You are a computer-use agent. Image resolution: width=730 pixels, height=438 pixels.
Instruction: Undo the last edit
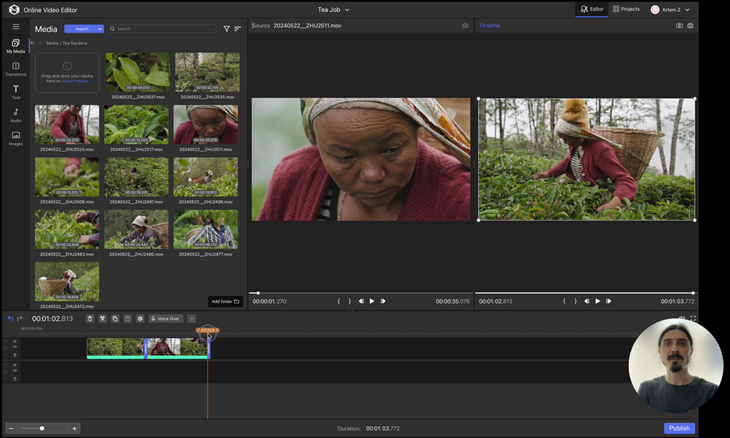[x=10, y=318]
